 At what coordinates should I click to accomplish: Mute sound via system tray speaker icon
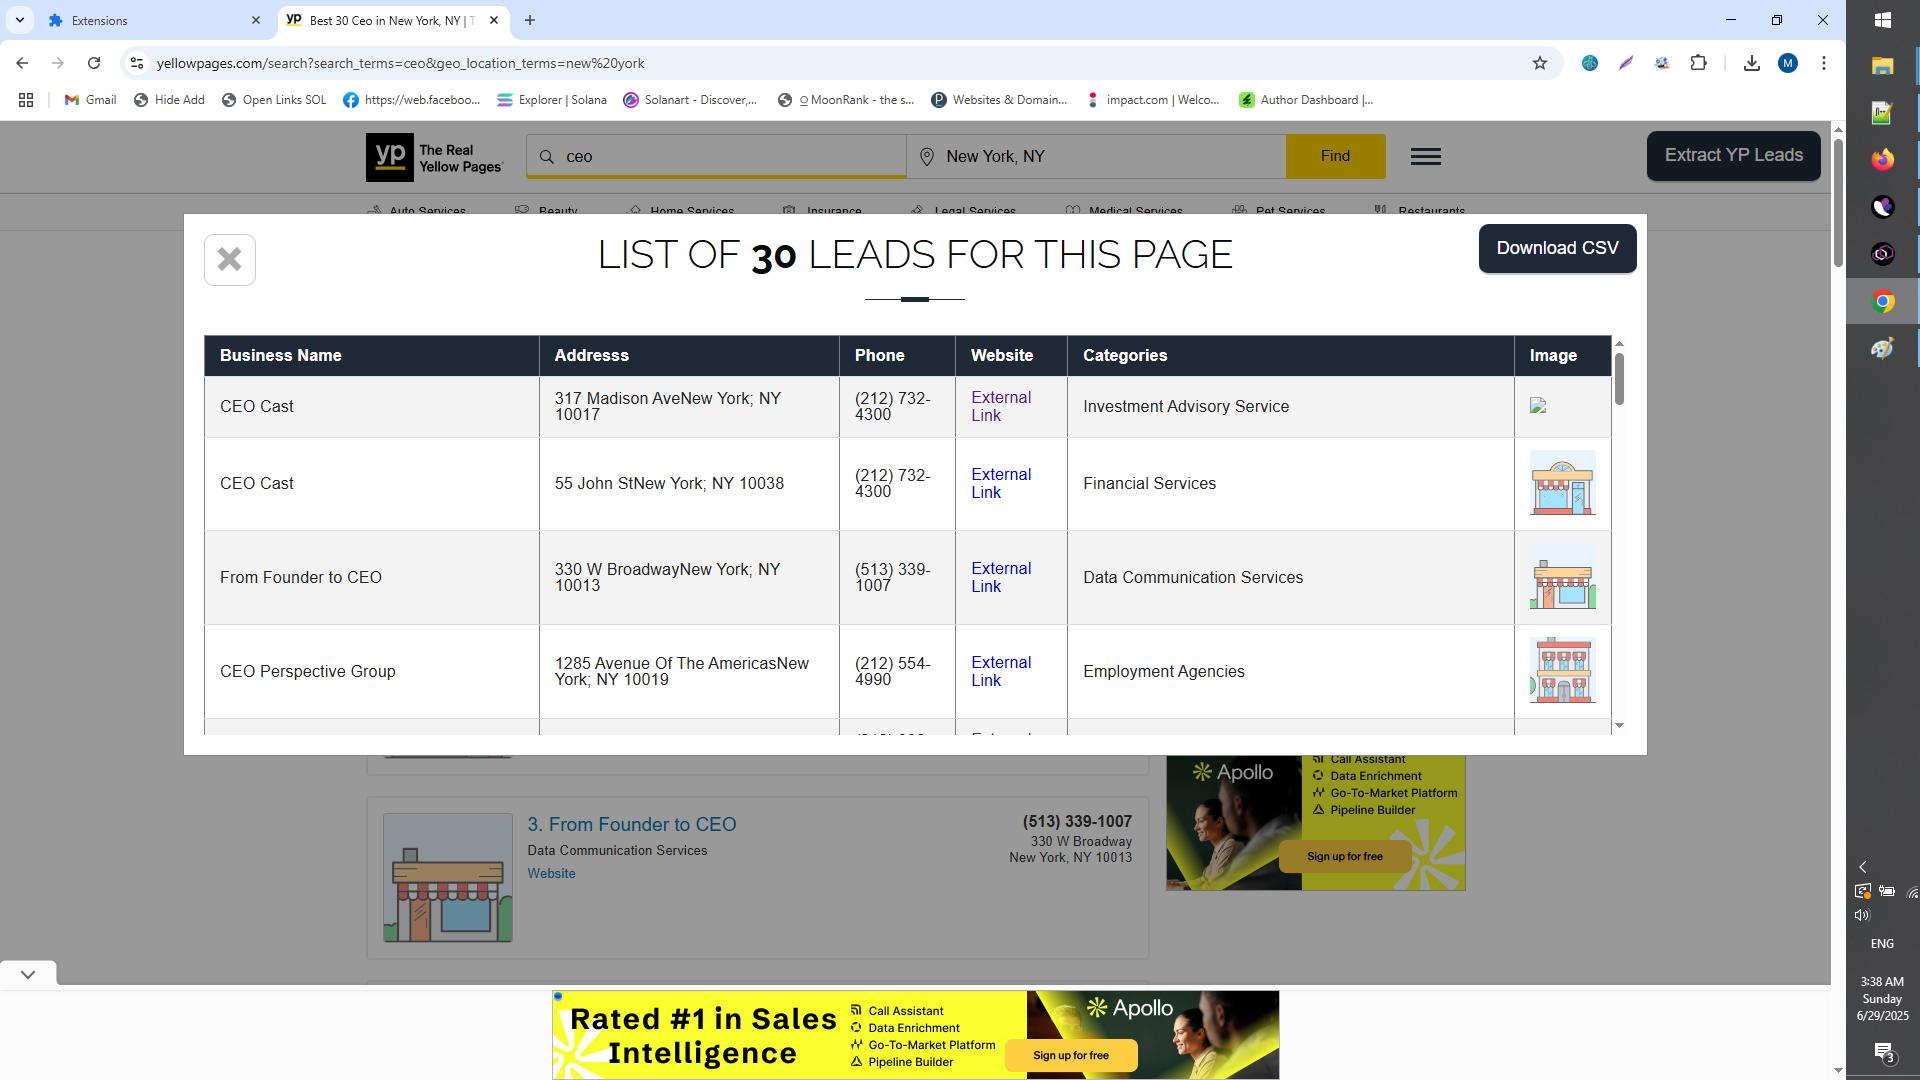click(1863, 914)
